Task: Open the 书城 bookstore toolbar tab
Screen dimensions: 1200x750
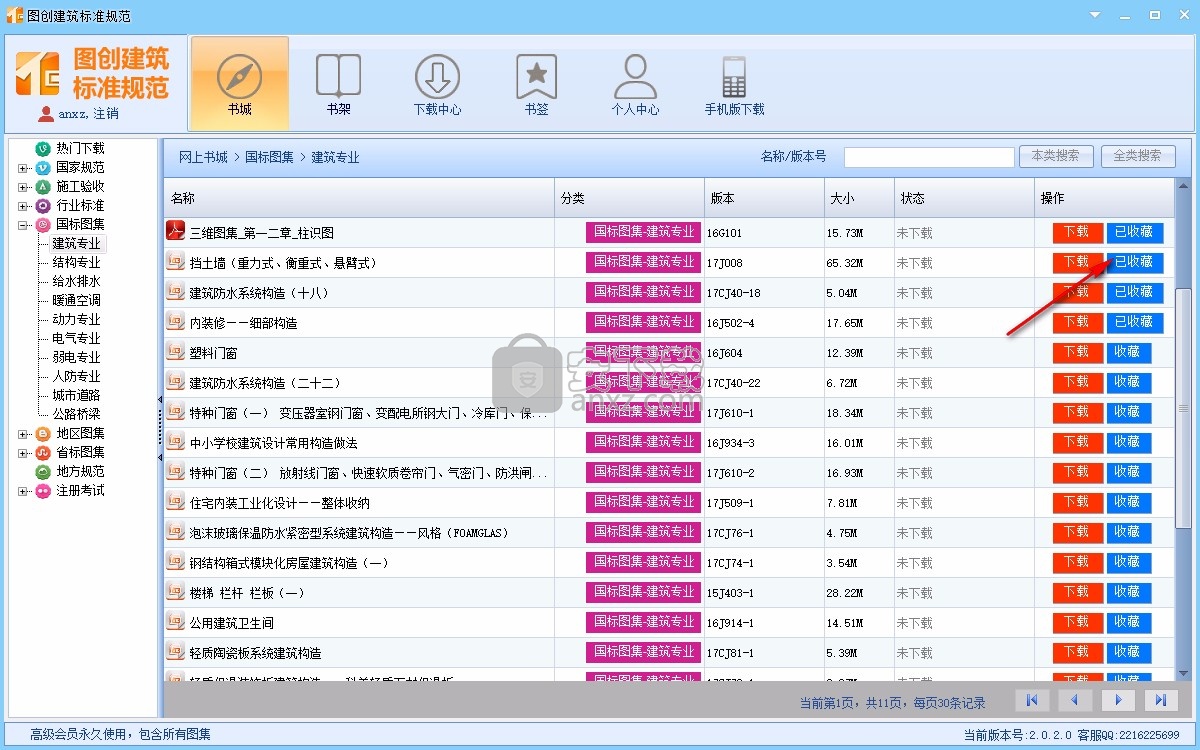Action: [x=239, y=84]
